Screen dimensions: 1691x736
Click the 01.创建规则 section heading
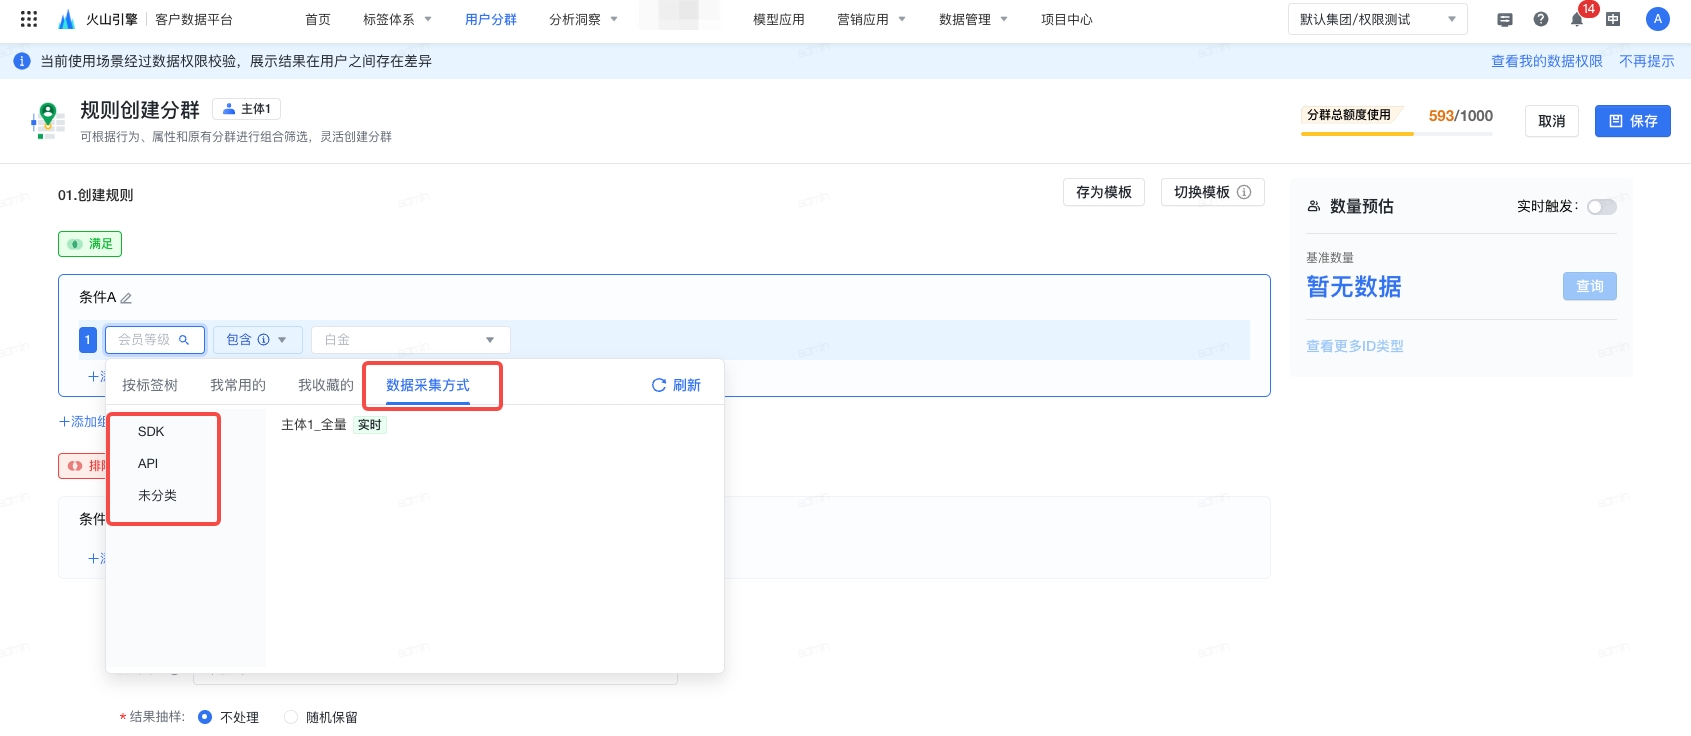click(95, 195)
